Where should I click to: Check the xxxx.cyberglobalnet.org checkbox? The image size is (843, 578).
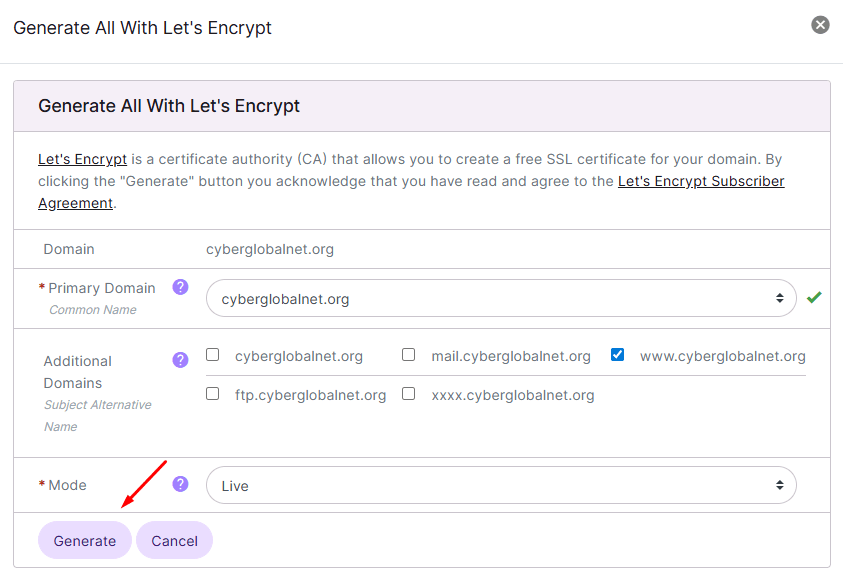pyautogui.click(x=409, y=394)
